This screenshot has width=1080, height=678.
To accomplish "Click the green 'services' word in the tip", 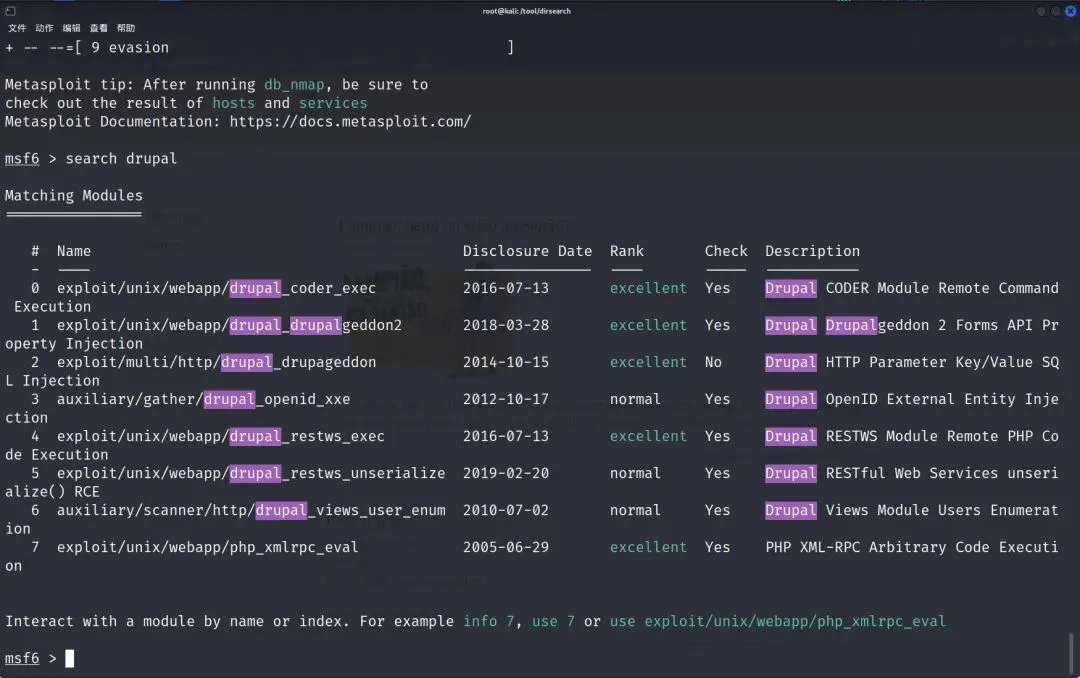I will tap(333, 103).
